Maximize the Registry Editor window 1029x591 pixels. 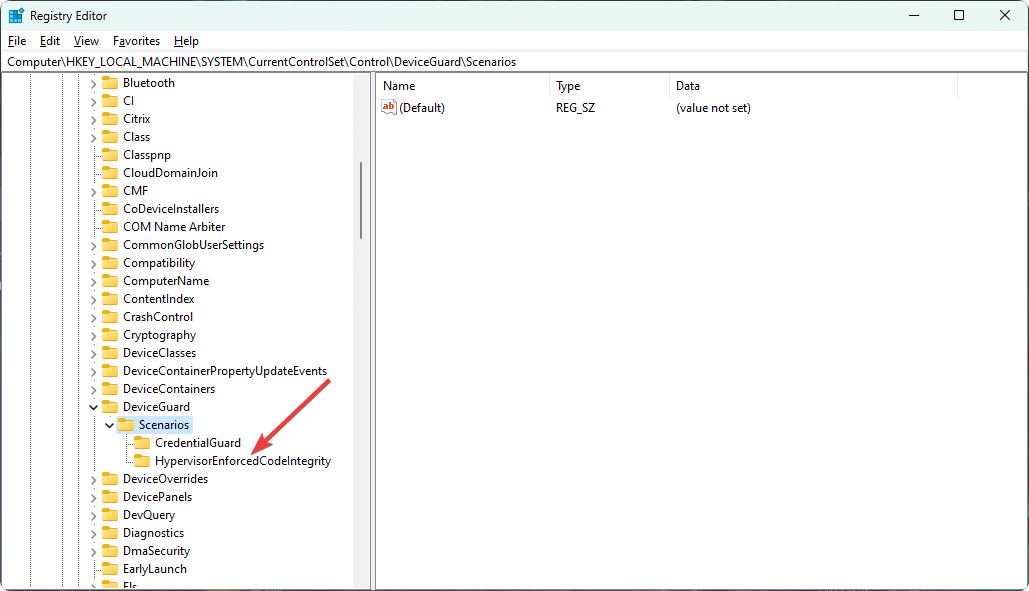point(959,15)
